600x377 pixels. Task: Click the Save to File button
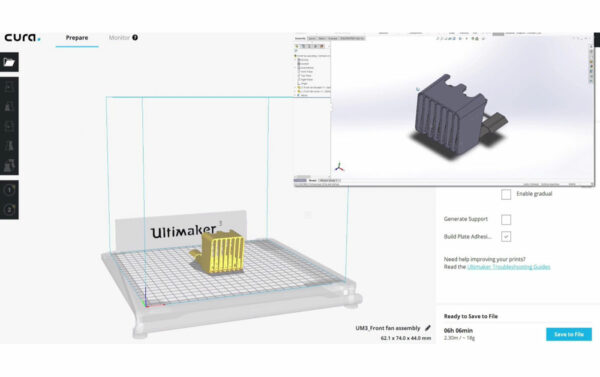[x=569, y=334]
